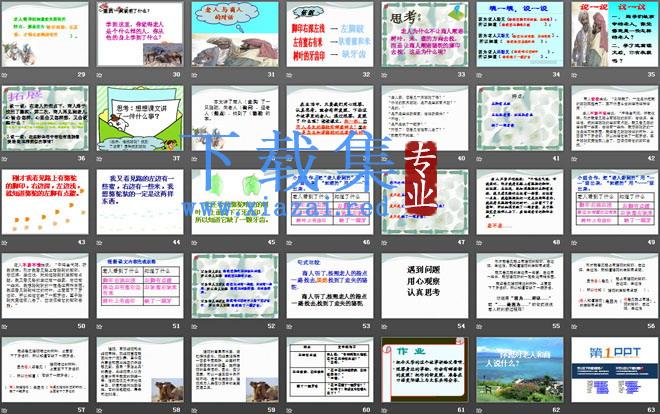
Task: Select slide 44 thumbnail with dark blue text
Action: tap(140, 202)
